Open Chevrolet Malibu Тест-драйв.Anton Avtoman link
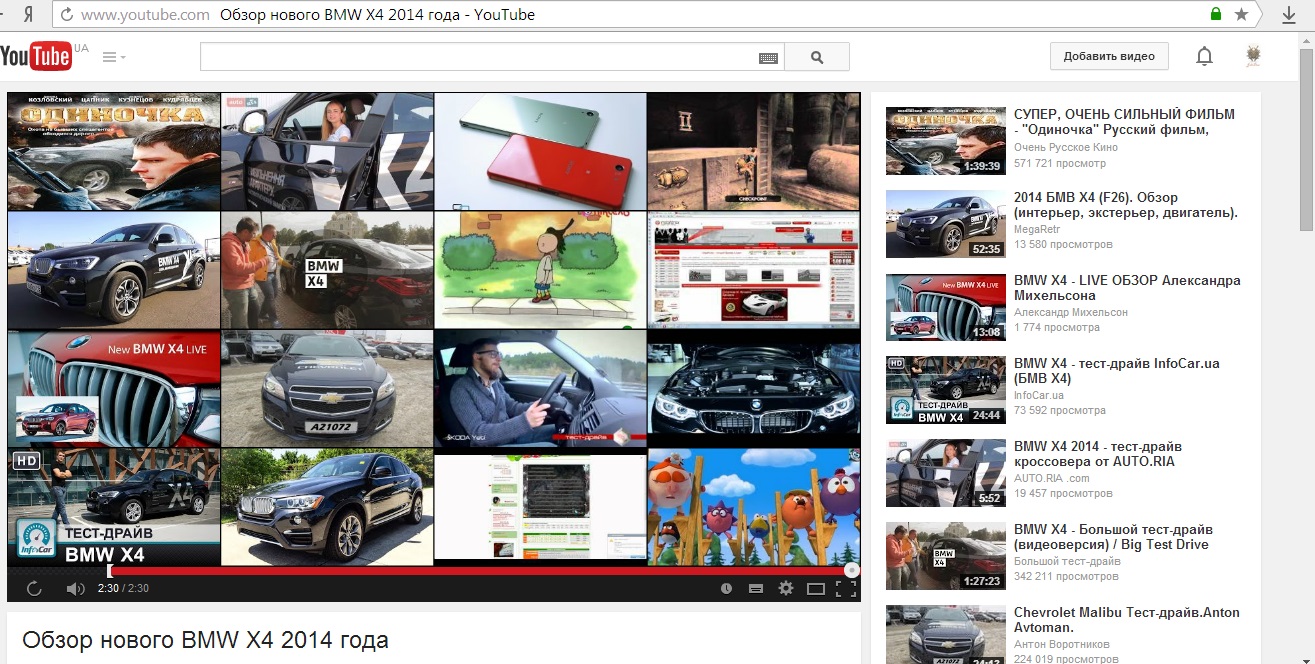 pos(1127,620)
